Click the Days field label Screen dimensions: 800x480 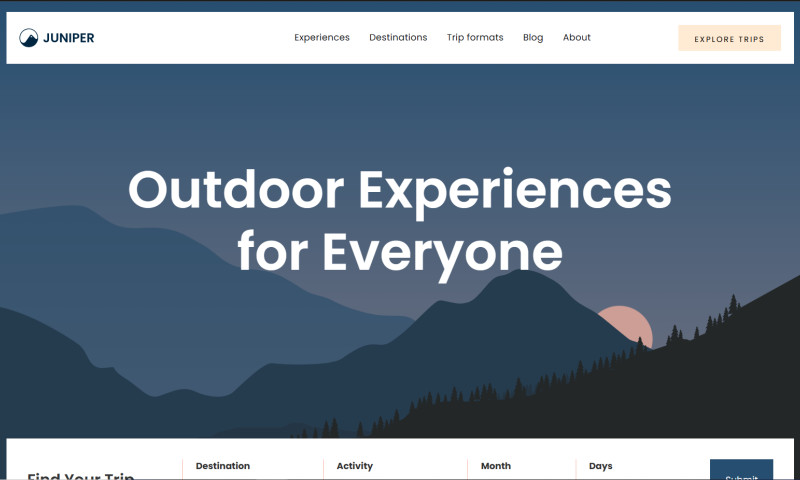[x=601, y=466]
